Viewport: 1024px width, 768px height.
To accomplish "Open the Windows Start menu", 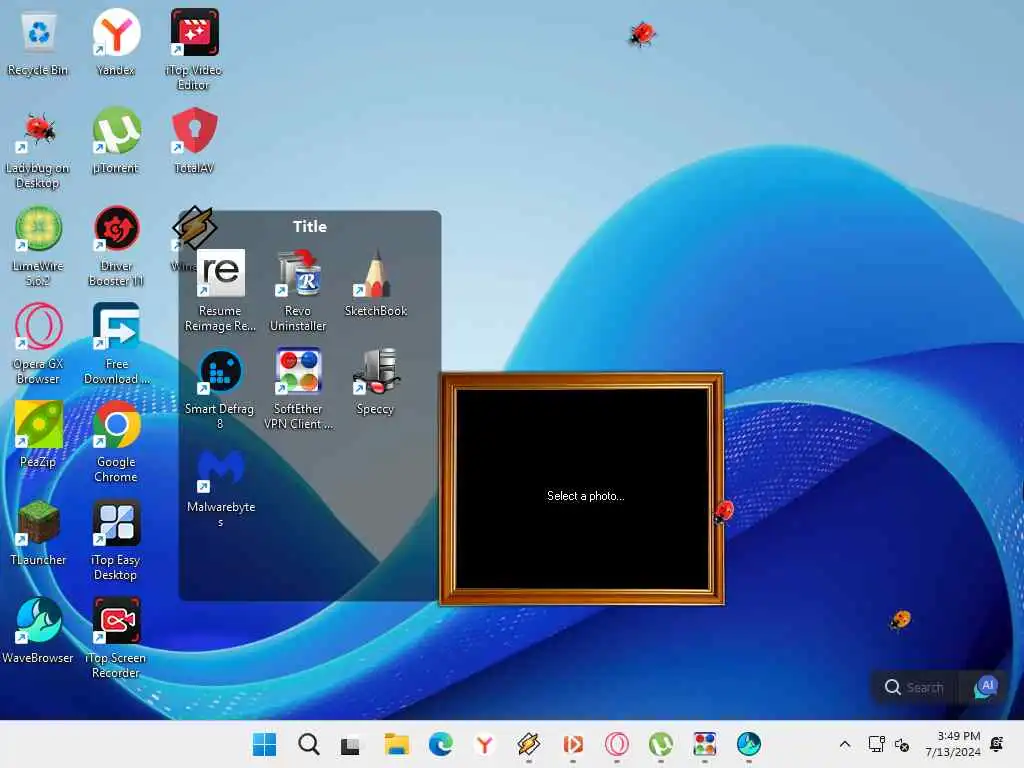I will [264, 744].
